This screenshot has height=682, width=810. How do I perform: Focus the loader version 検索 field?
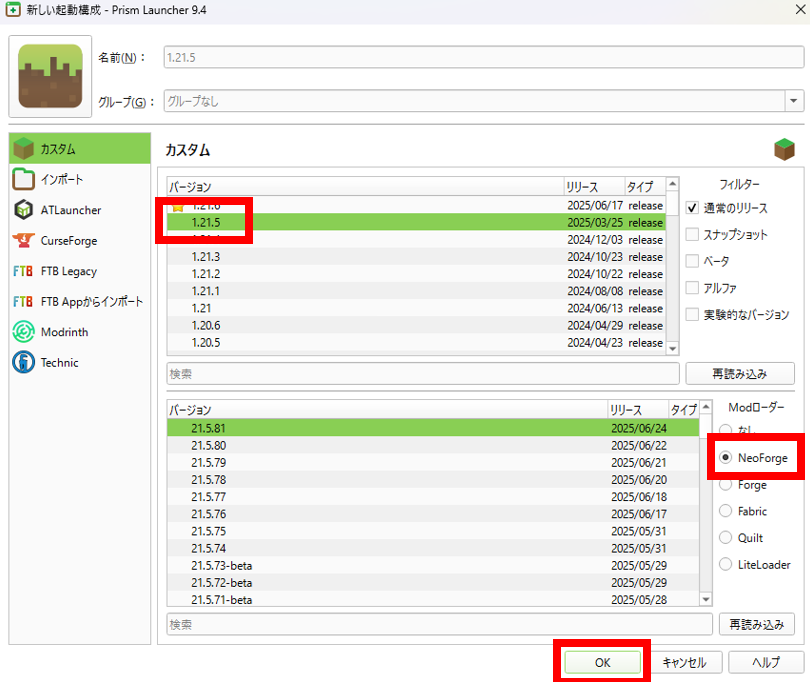click(440, 625)
